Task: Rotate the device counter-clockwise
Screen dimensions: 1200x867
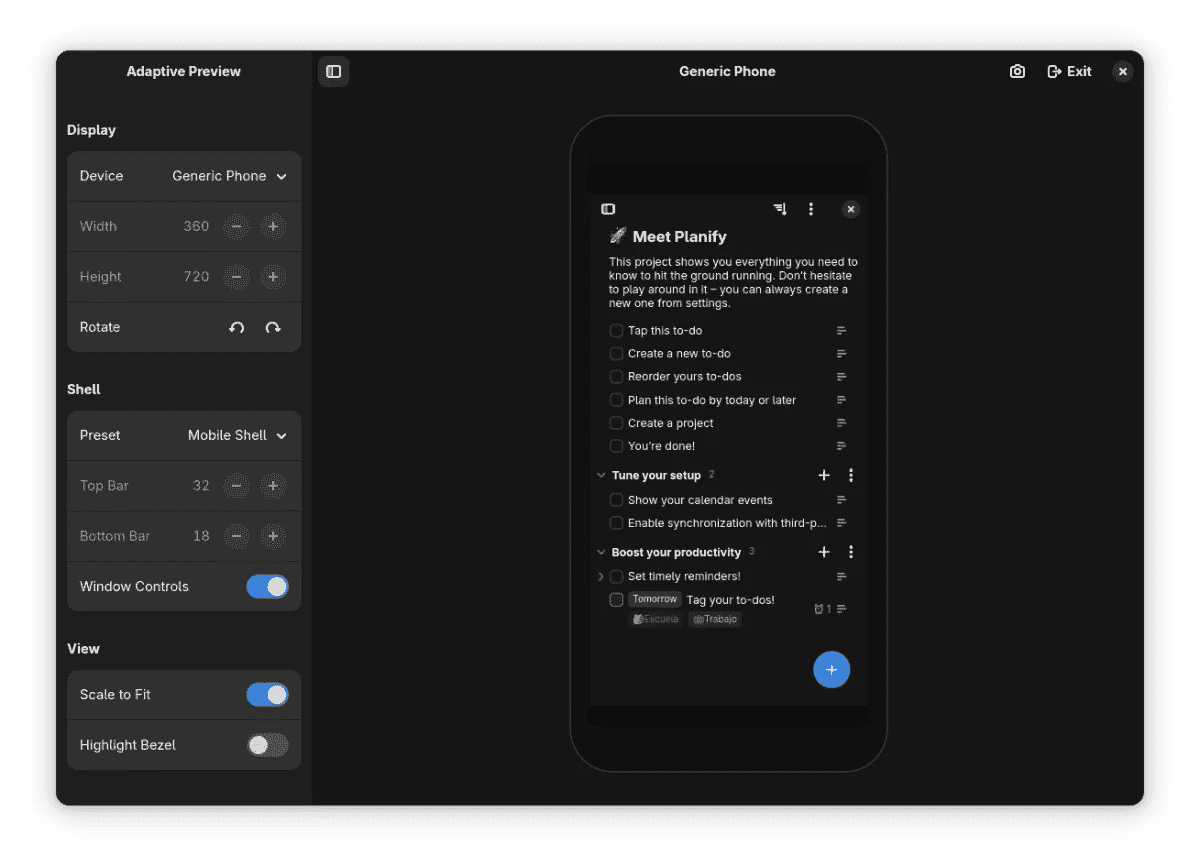Action: [x=236, y=328]
